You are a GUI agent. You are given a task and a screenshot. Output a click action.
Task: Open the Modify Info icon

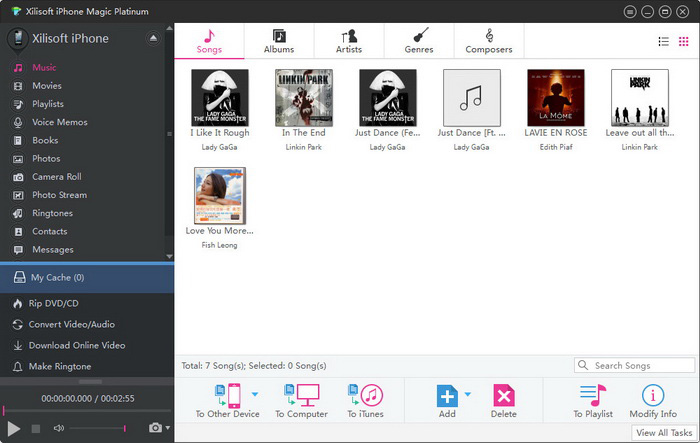pos(653,395)
